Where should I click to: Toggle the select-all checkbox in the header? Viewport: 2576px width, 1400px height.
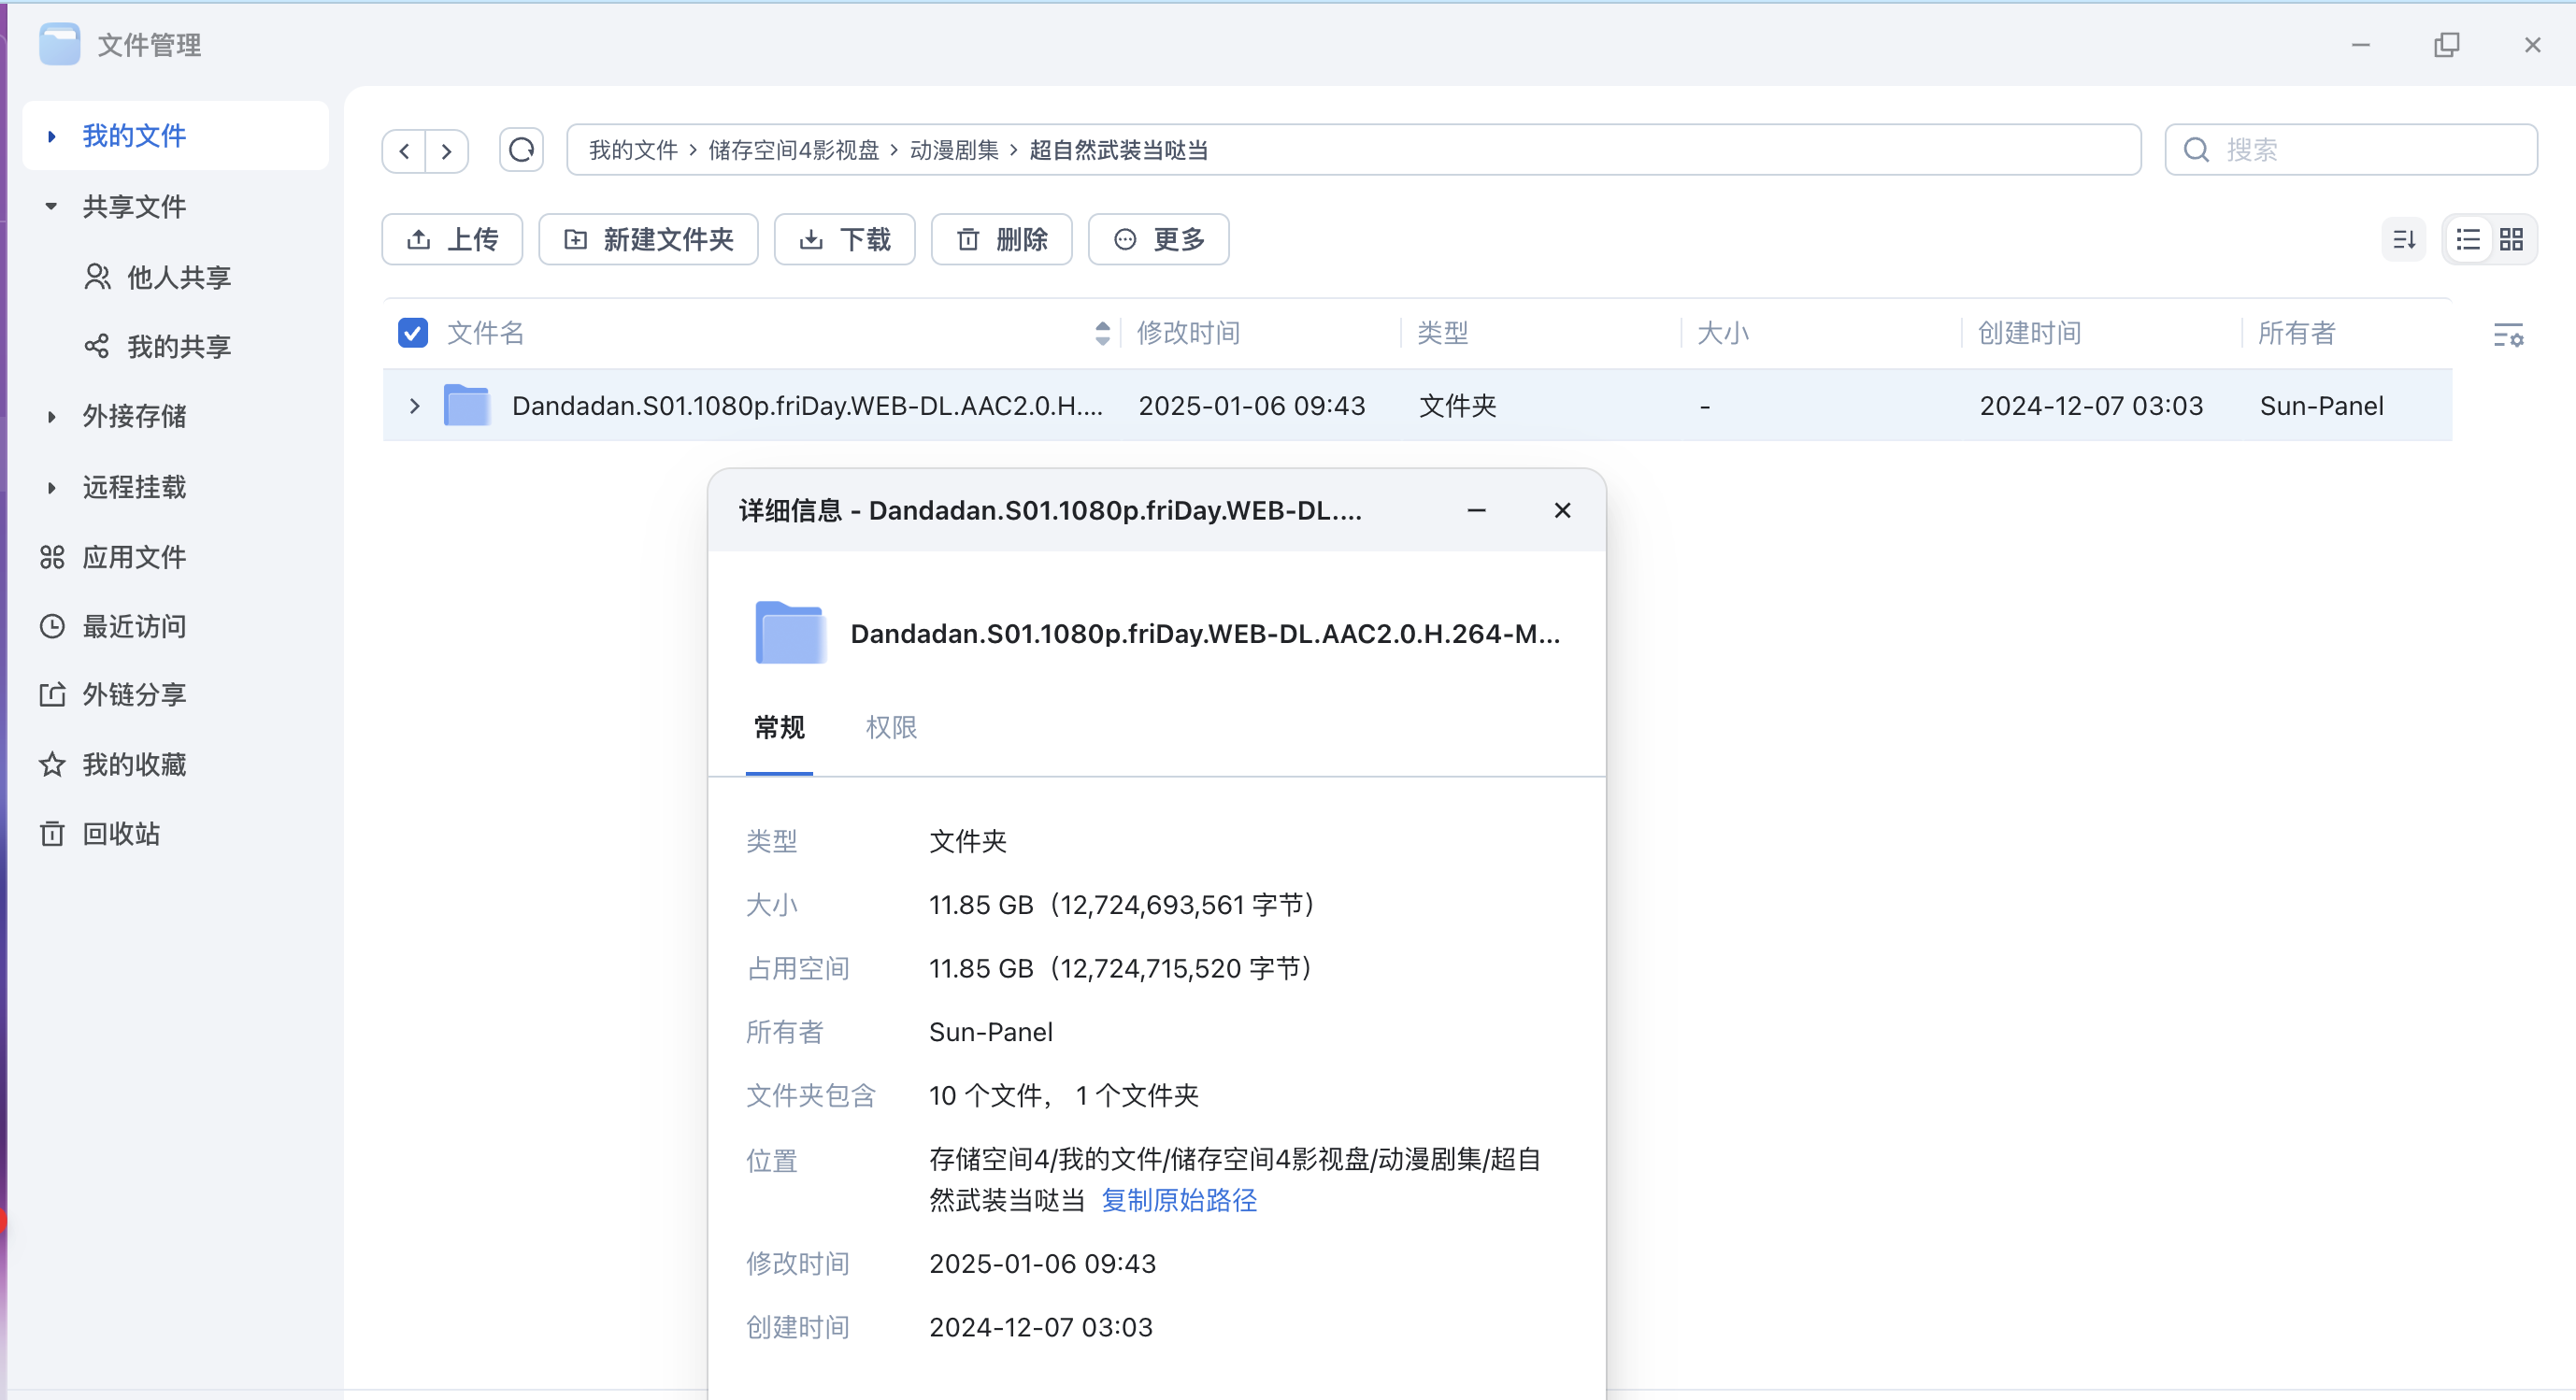[x=413, y=333]
